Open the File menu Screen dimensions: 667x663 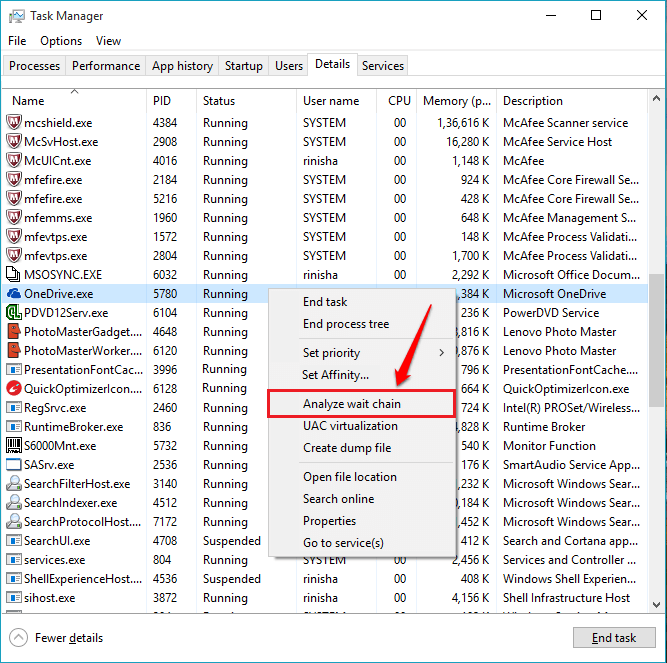coord(17,41)
